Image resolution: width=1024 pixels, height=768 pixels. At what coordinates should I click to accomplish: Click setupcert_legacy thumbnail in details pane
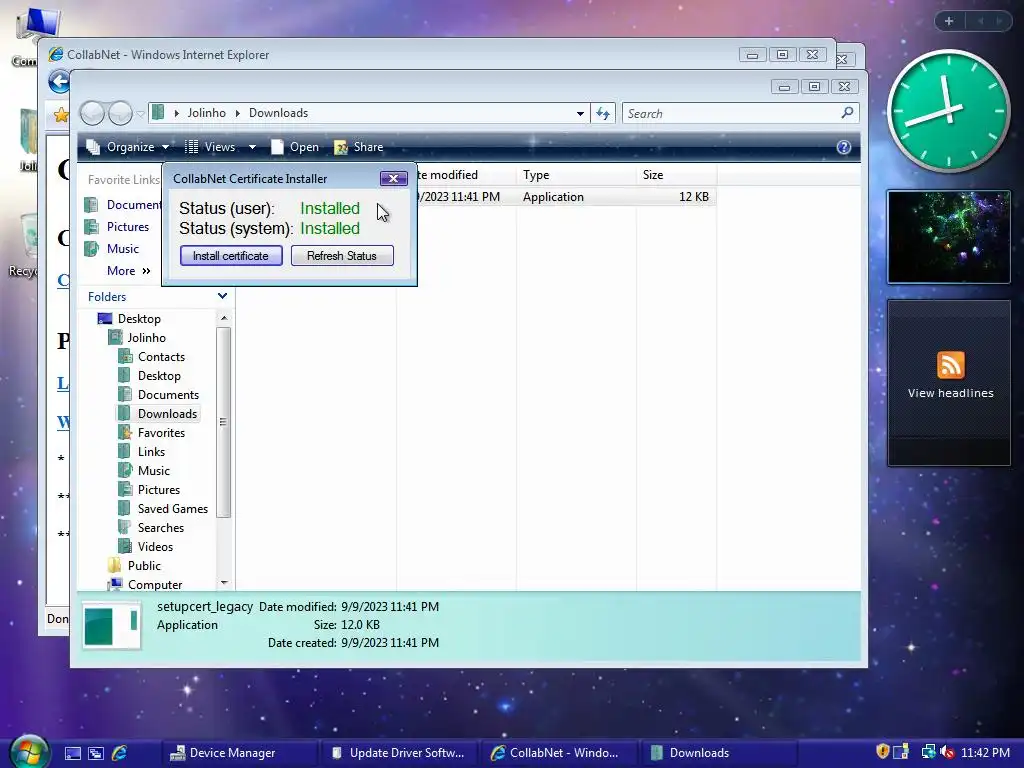point(112,626)
